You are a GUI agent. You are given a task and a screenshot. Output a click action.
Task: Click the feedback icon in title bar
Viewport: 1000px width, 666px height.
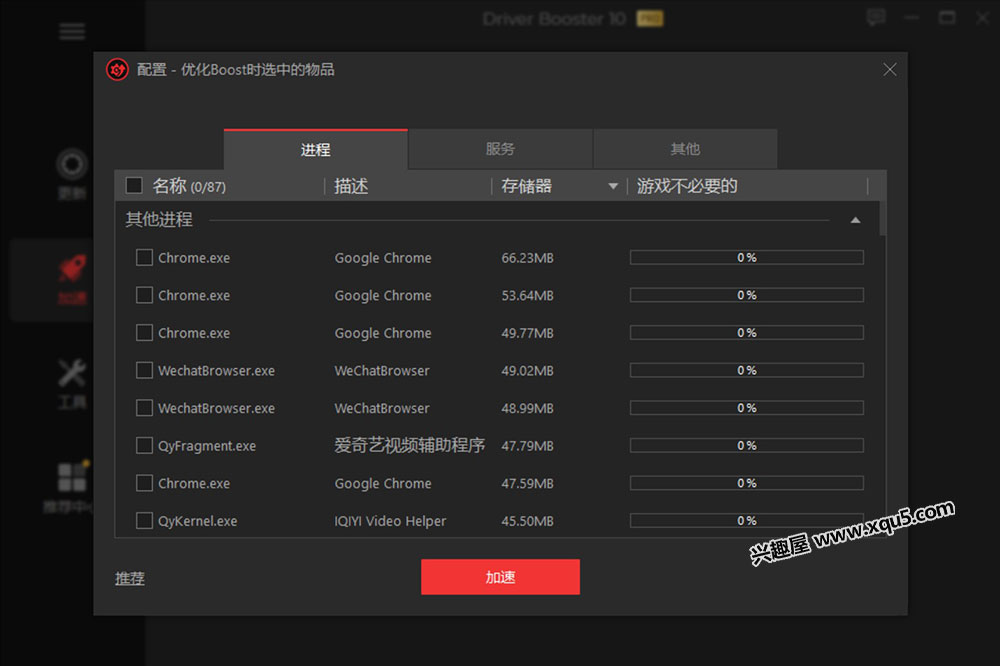click(876, 18)
